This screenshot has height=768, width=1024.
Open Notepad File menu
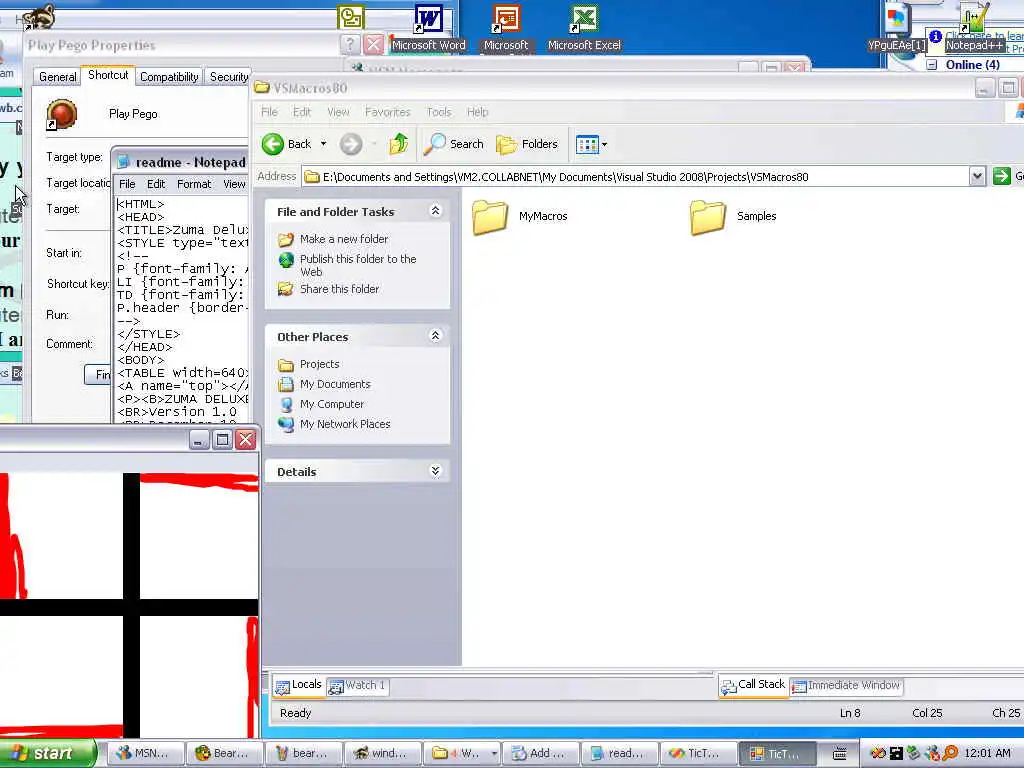[127, 184]
